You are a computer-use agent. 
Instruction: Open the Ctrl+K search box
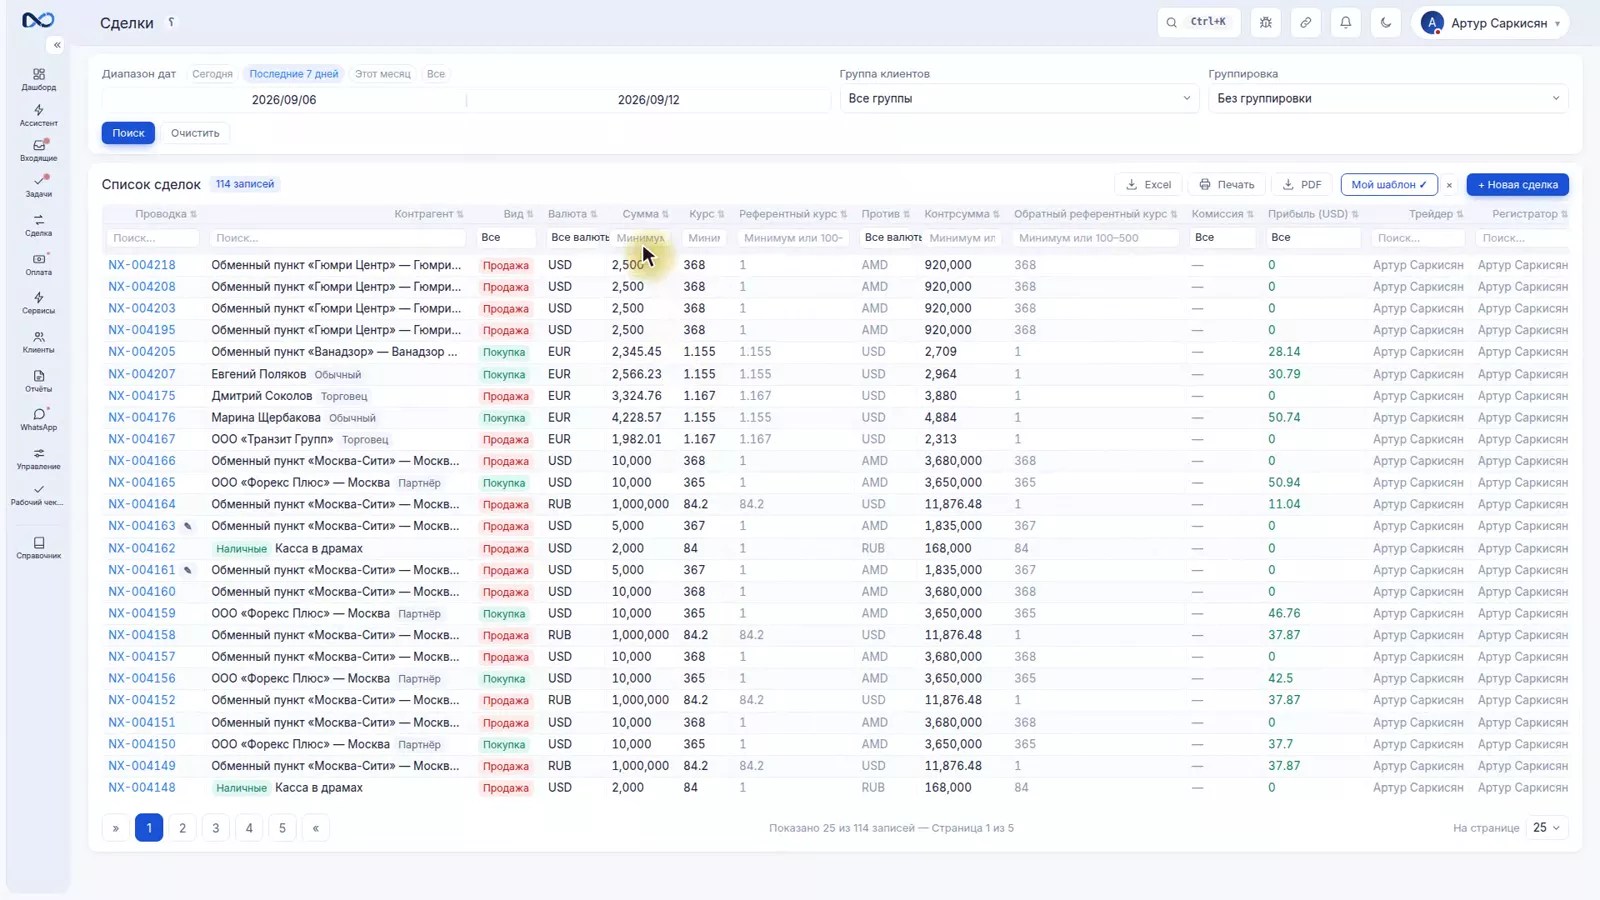(x=1199, y=22)
